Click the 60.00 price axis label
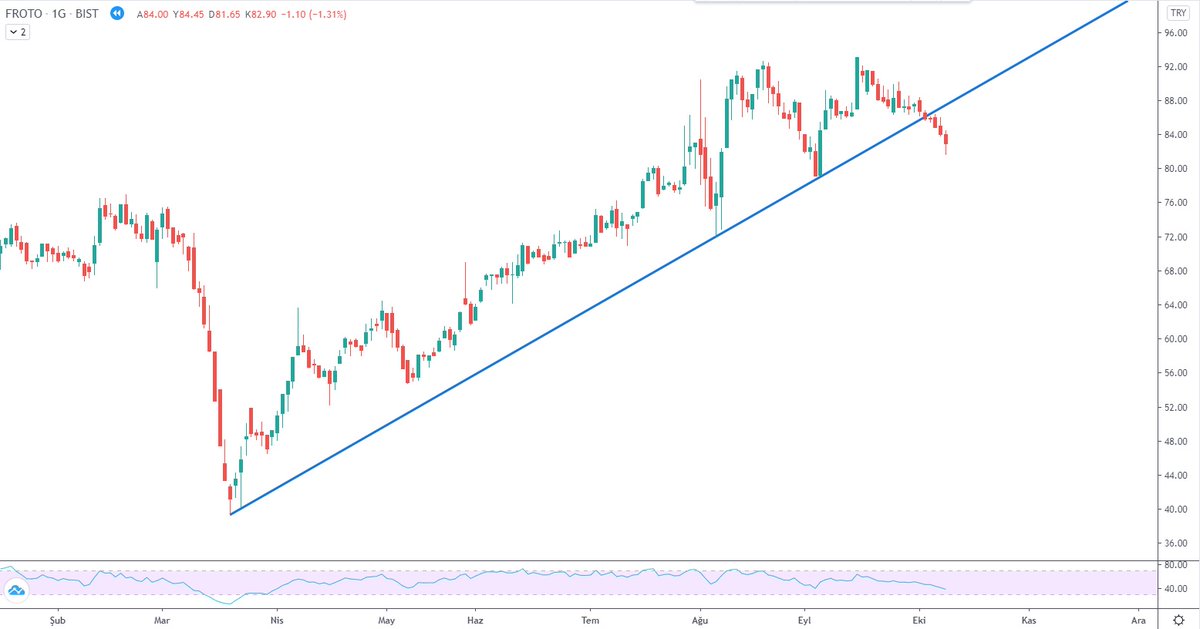Image resolution: width=1200 pixels, height=629 pixels. (1174, 339)
